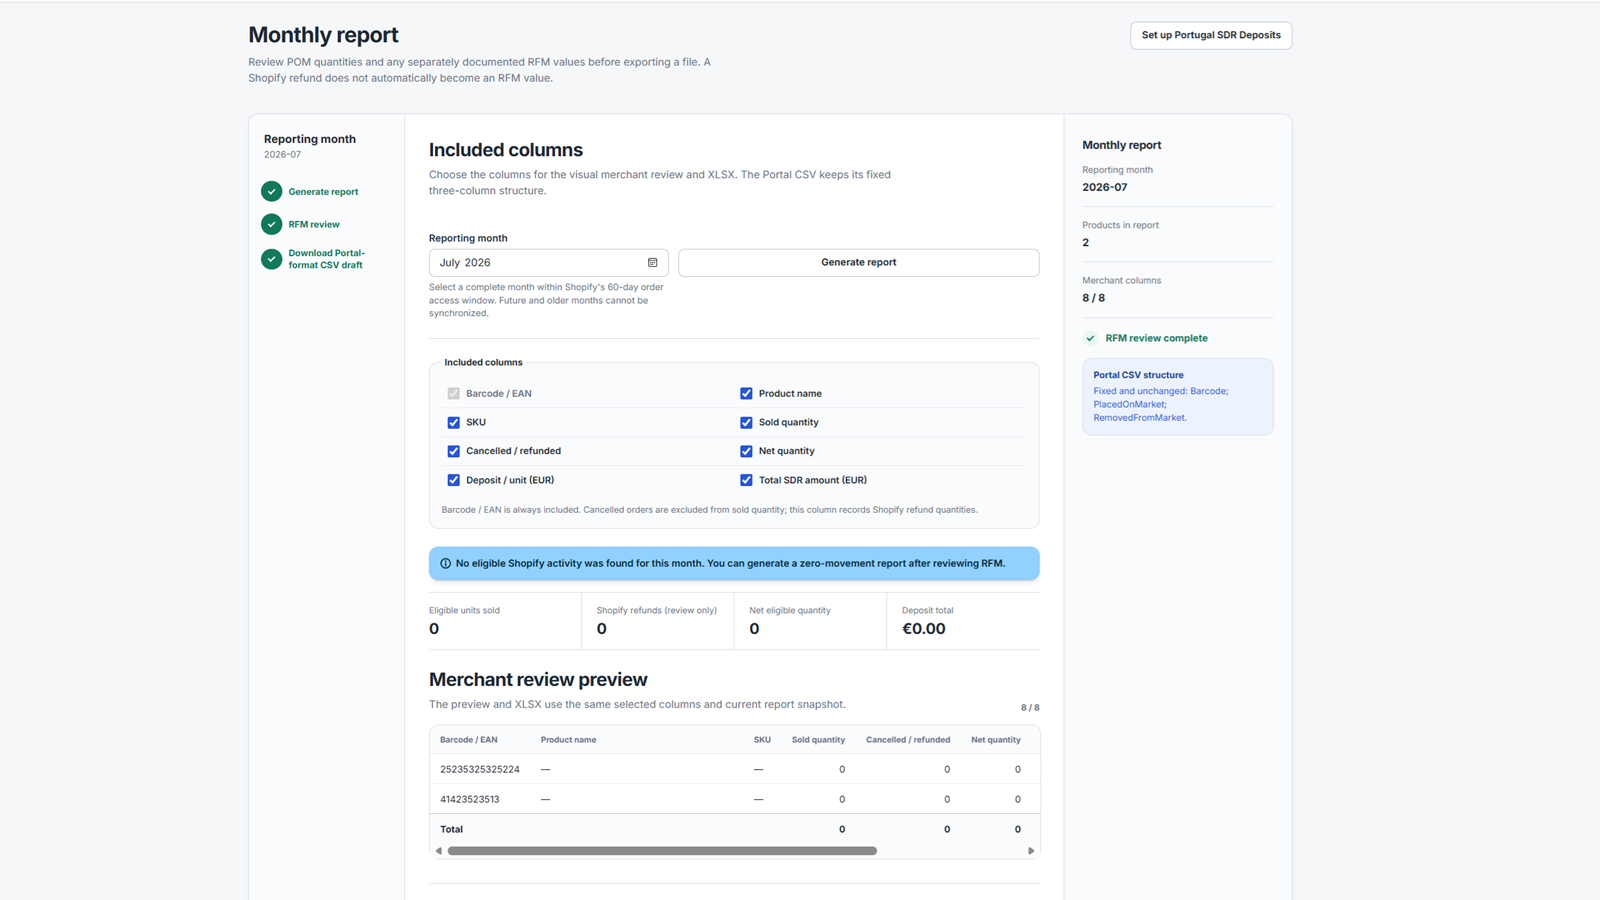This screenshot has height=900, width=1600.
Task: Click the Shopify refunds (review only) label
Action: click(657, 610)
